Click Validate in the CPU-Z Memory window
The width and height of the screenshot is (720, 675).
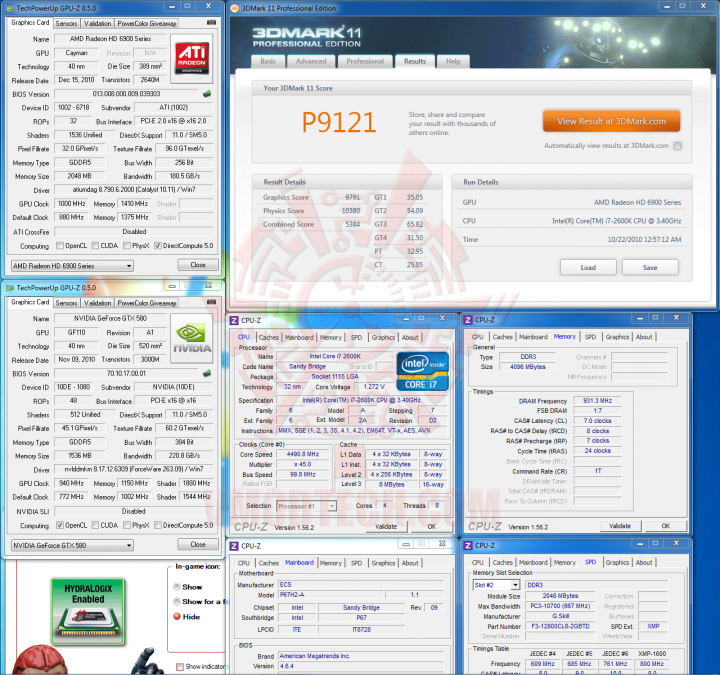tap(620, 526)
